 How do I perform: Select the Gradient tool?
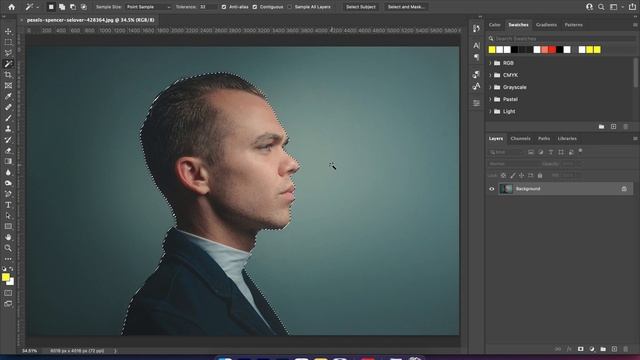click(8, 161)
